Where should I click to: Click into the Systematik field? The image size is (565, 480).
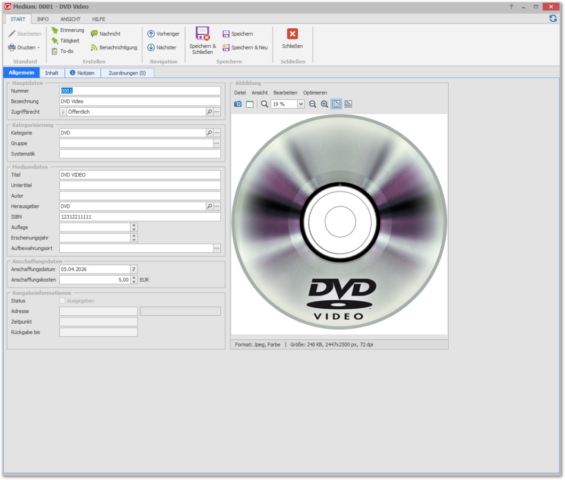coord(140,154)
